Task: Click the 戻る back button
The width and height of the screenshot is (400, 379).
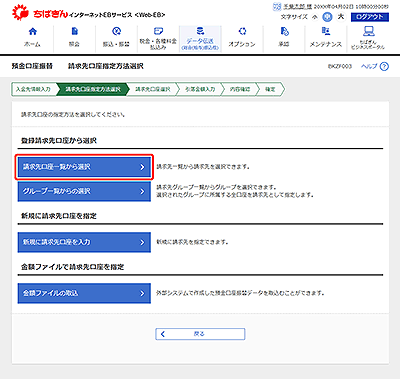Action: 200,334
